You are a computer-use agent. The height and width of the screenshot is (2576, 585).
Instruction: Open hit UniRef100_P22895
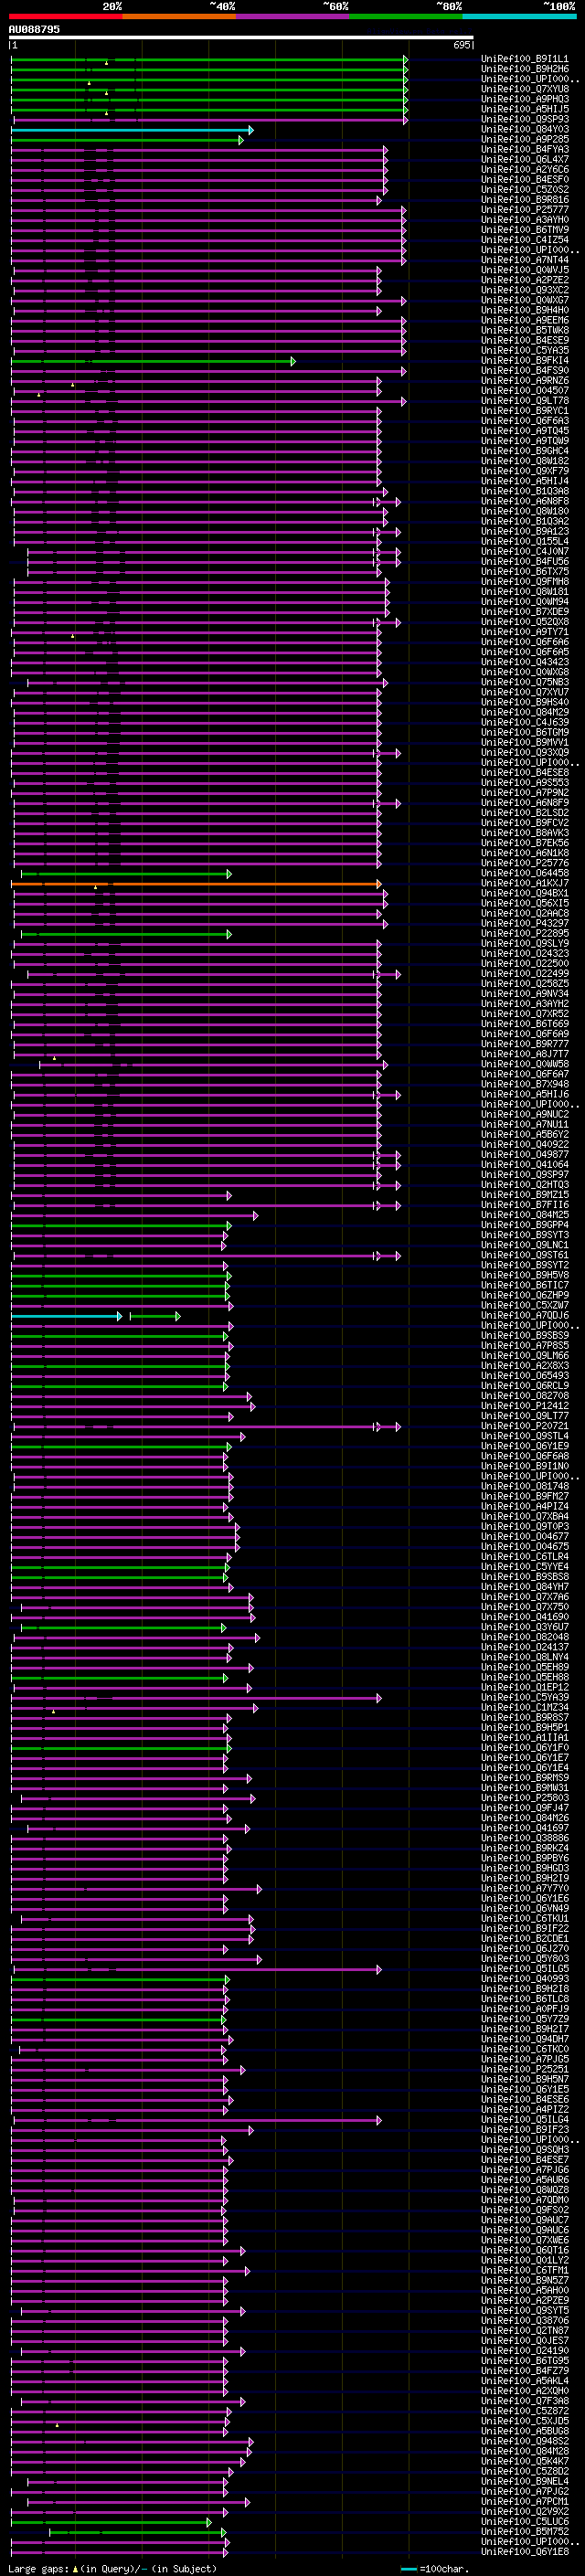[x=525, y=933]
